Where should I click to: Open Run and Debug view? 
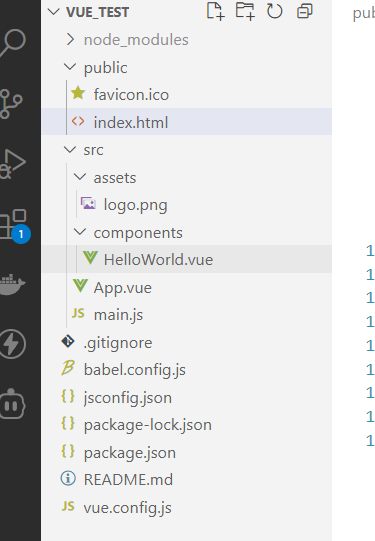(x=12, y=164)
